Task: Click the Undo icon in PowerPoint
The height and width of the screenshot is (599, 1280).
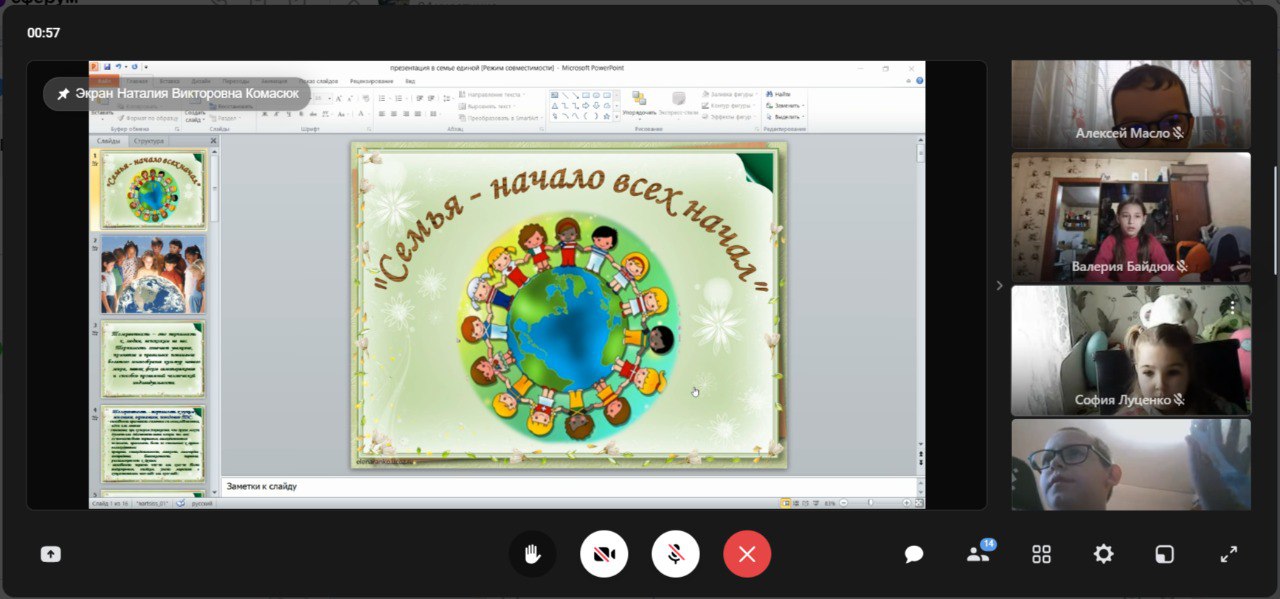Action: coord(119,67)
